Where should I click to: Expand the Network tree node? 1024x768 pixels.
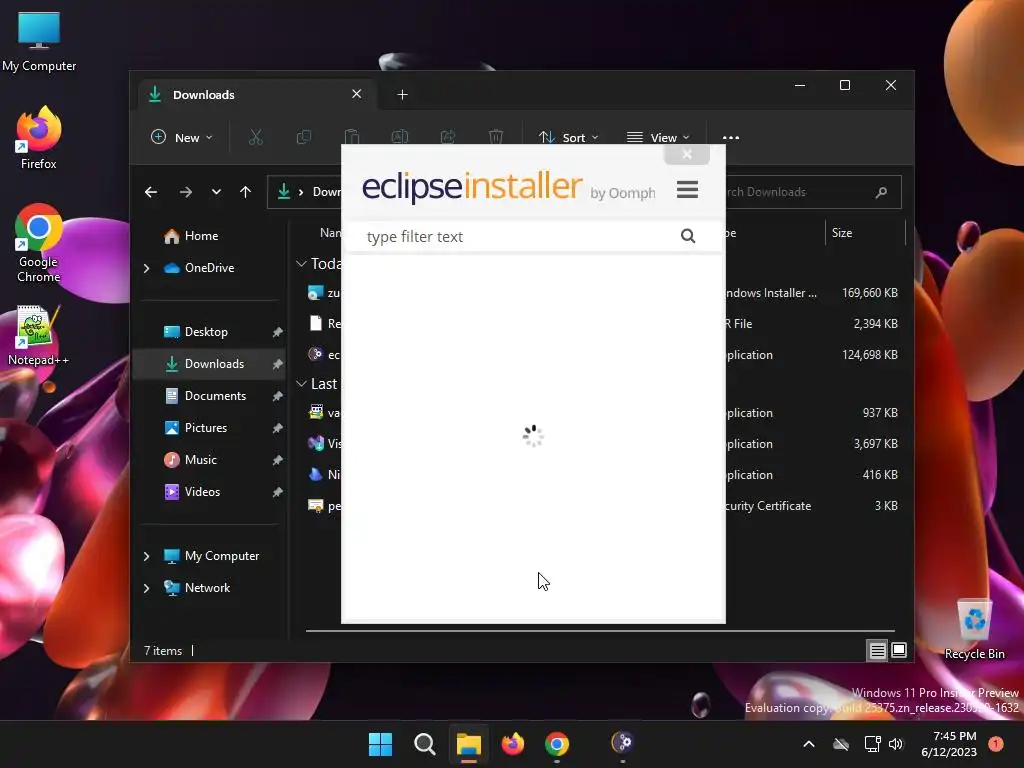point(146,588)
